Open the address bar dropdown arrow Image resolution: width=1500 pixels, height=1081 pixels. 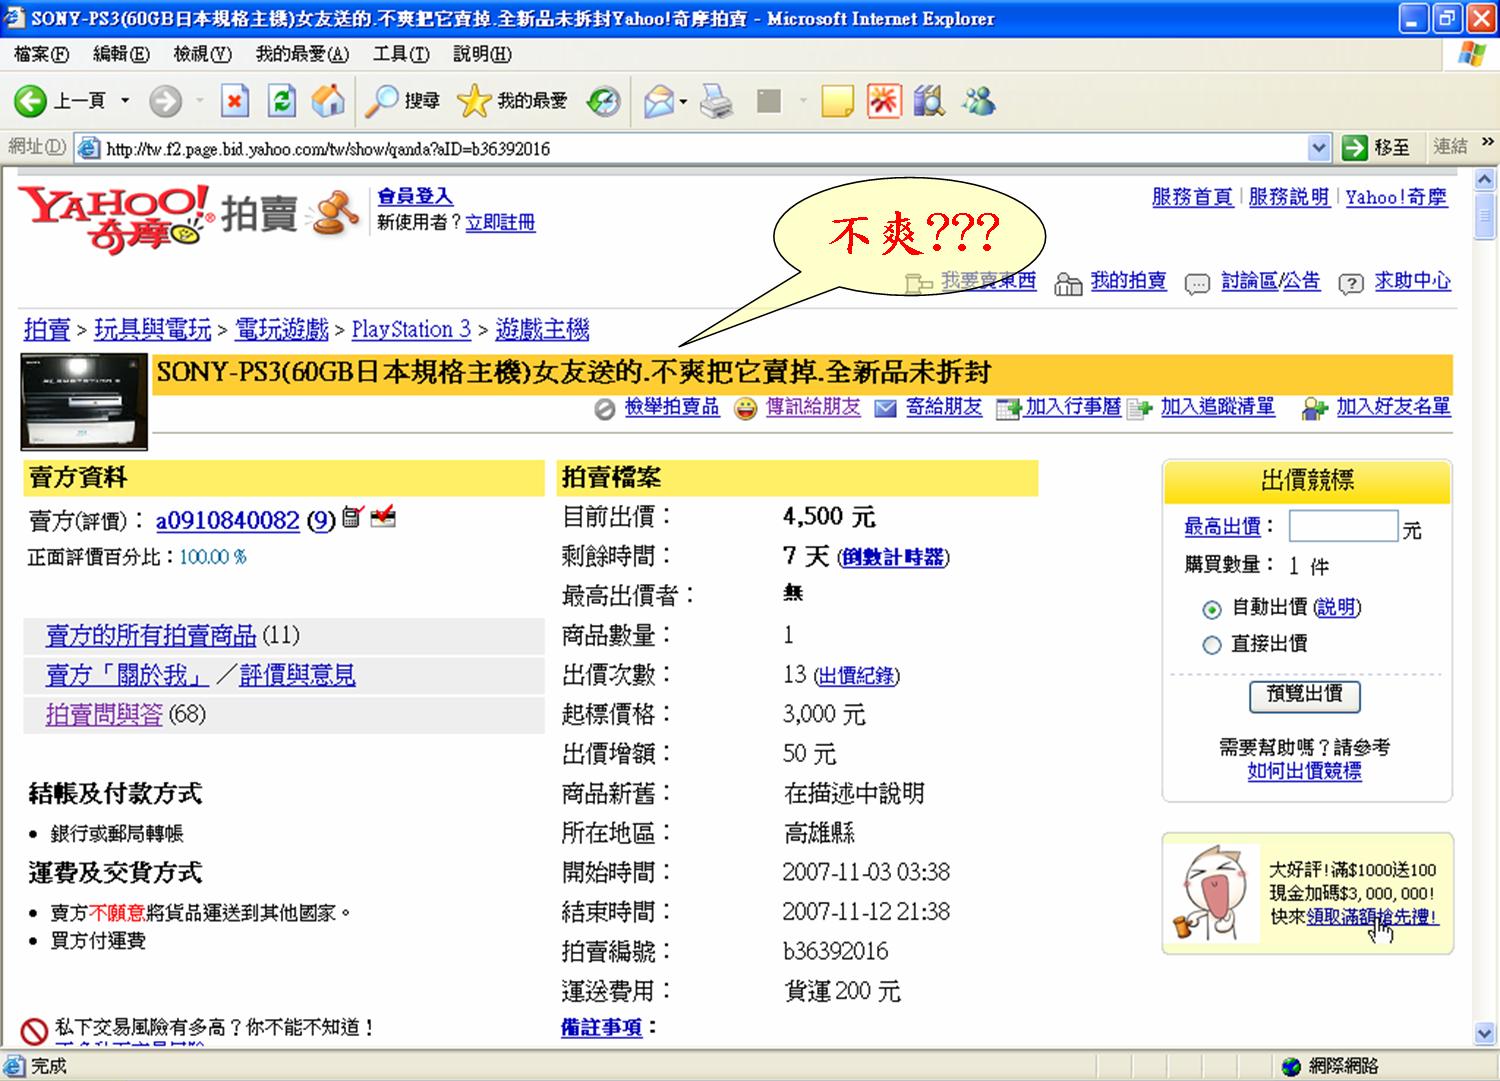click(1319, 148)
